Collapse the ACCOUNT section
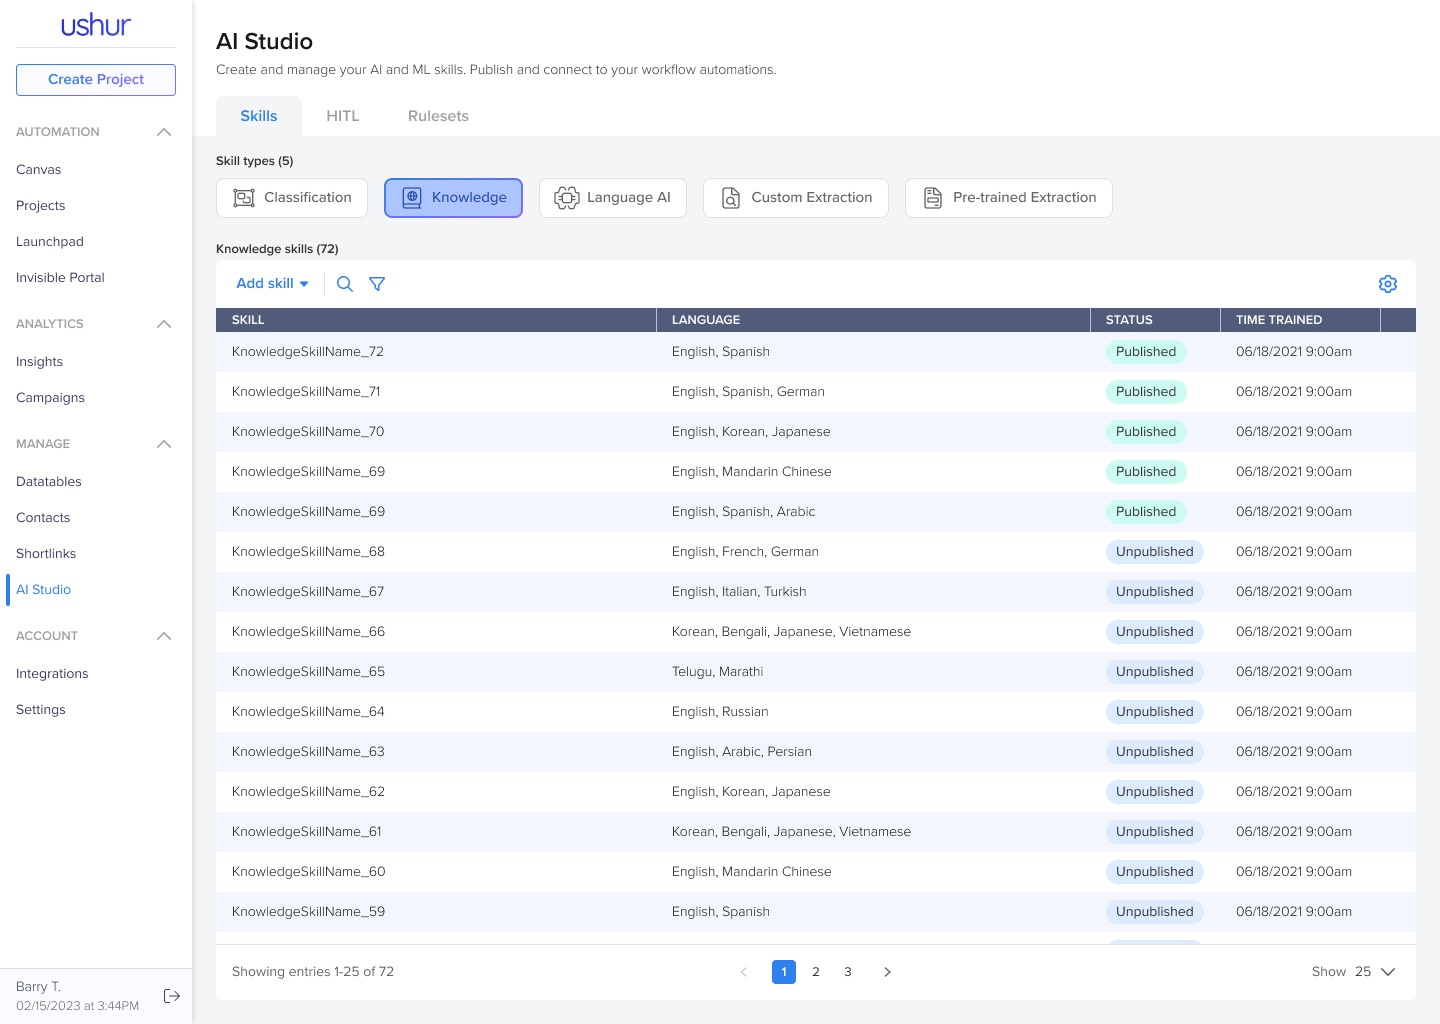1440x1024 pixels. [x=164, y=636]
